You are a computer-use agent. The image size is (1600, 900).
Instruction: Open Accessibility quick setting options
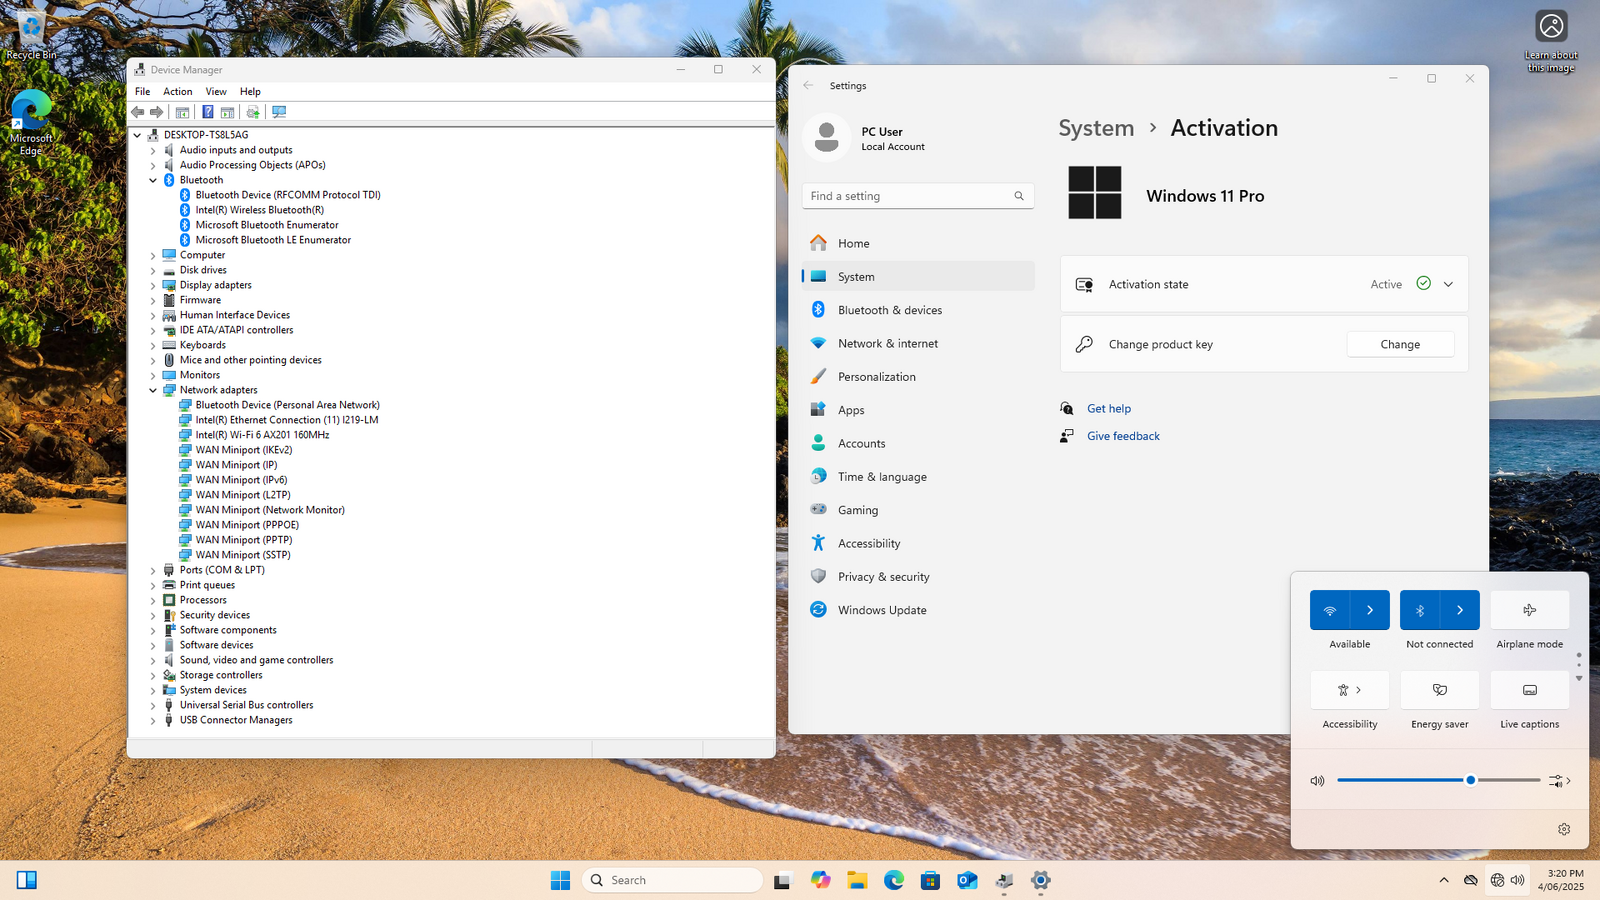tap(1350, 690)
